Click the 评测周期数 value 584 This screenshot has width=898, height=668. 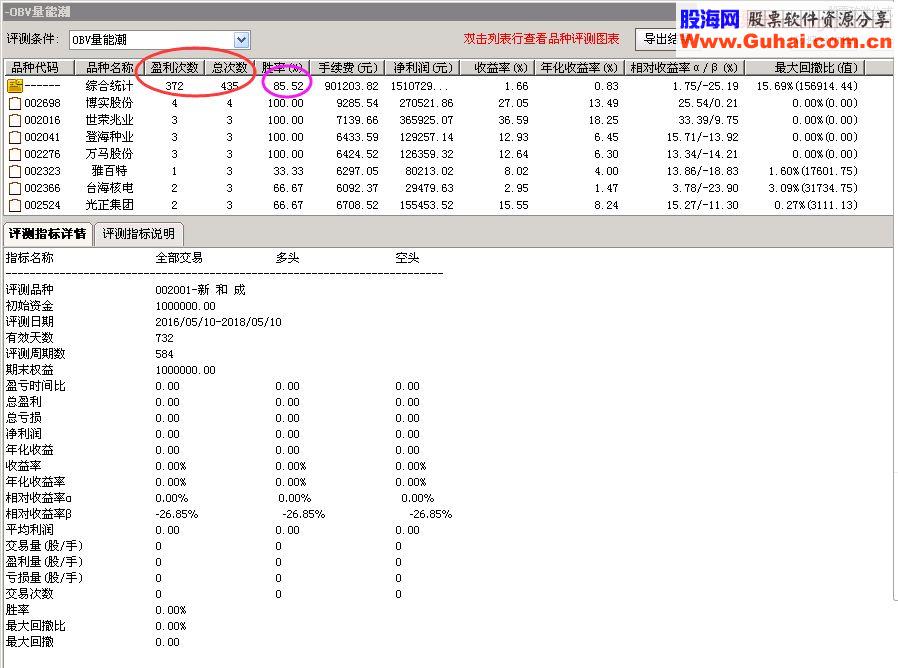point(164,354)
